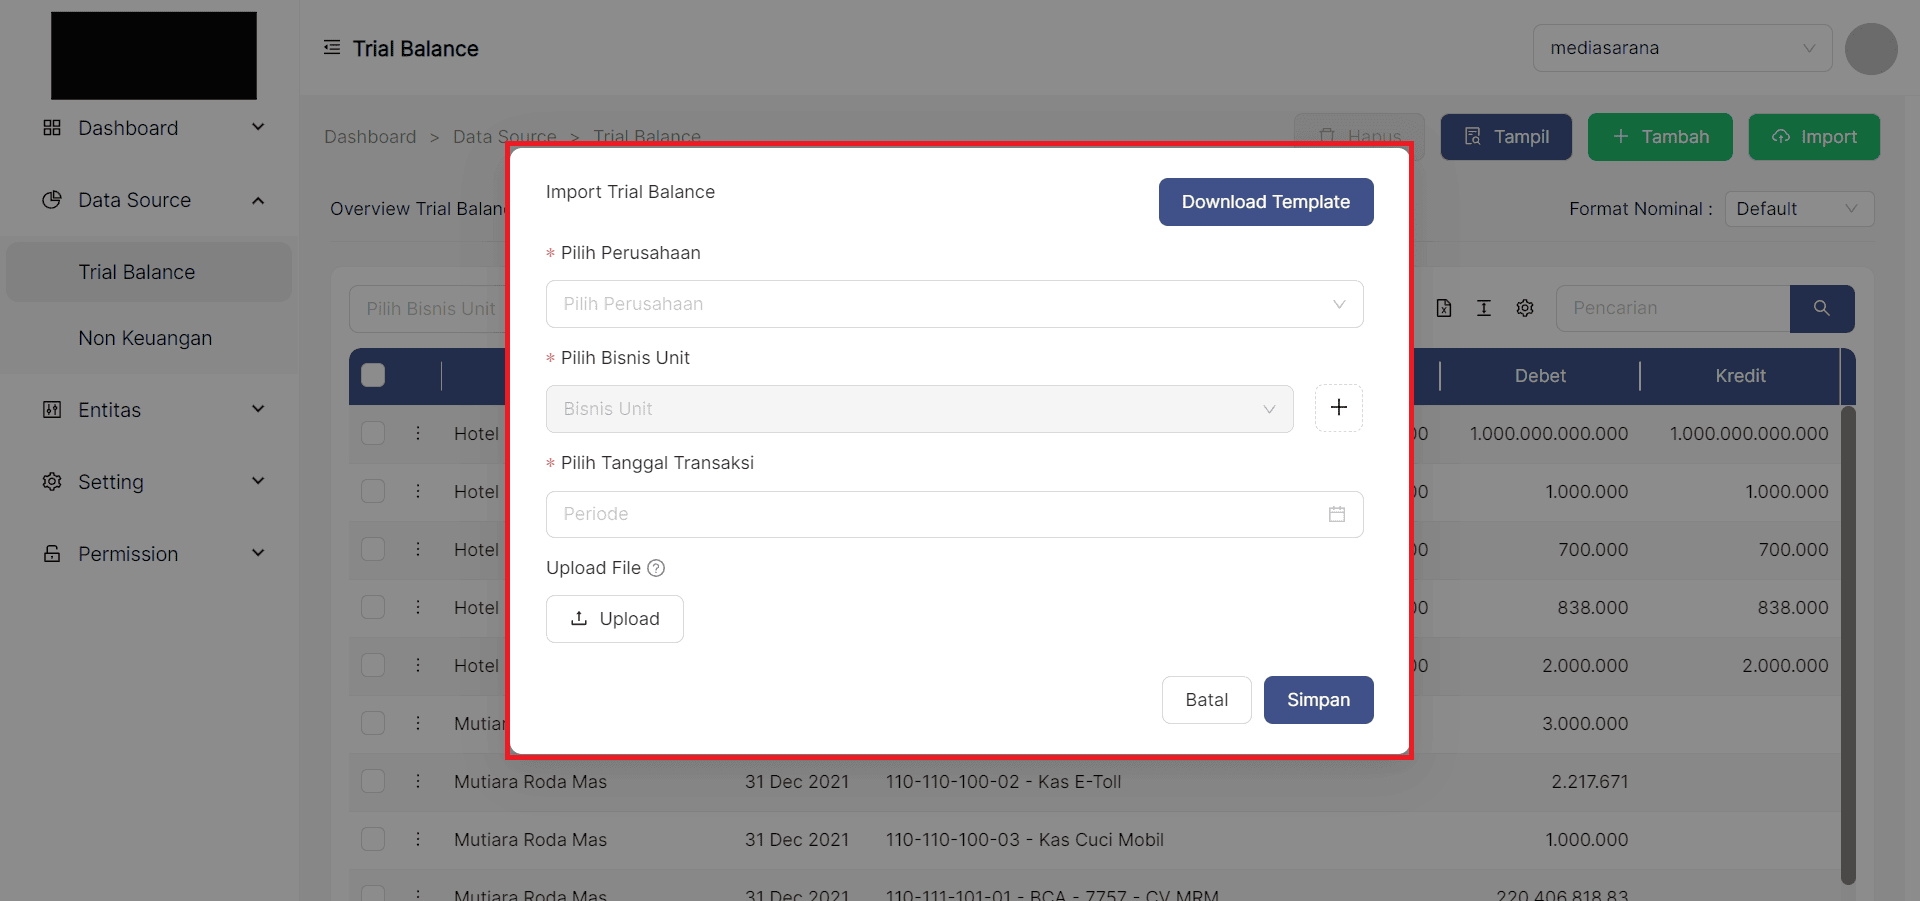1920x901 pixels.
Task: Click the Upload File help question icon
Action: click(656, 568)
